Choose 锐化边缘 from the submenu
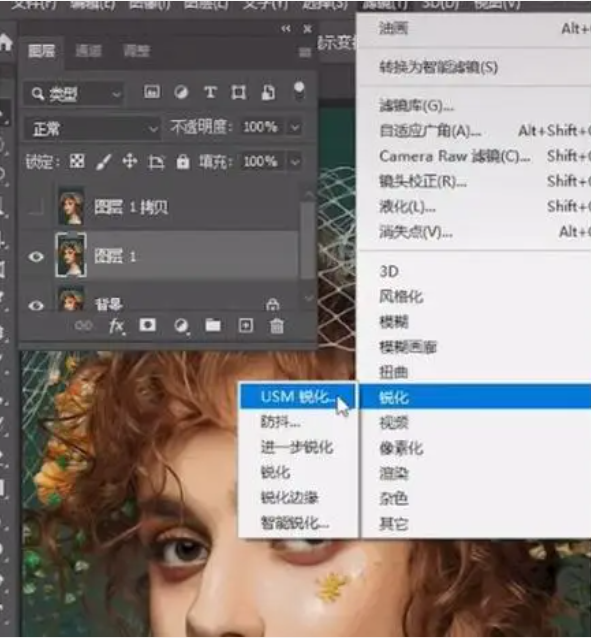 pyautogui.click(x=297, y=498)
